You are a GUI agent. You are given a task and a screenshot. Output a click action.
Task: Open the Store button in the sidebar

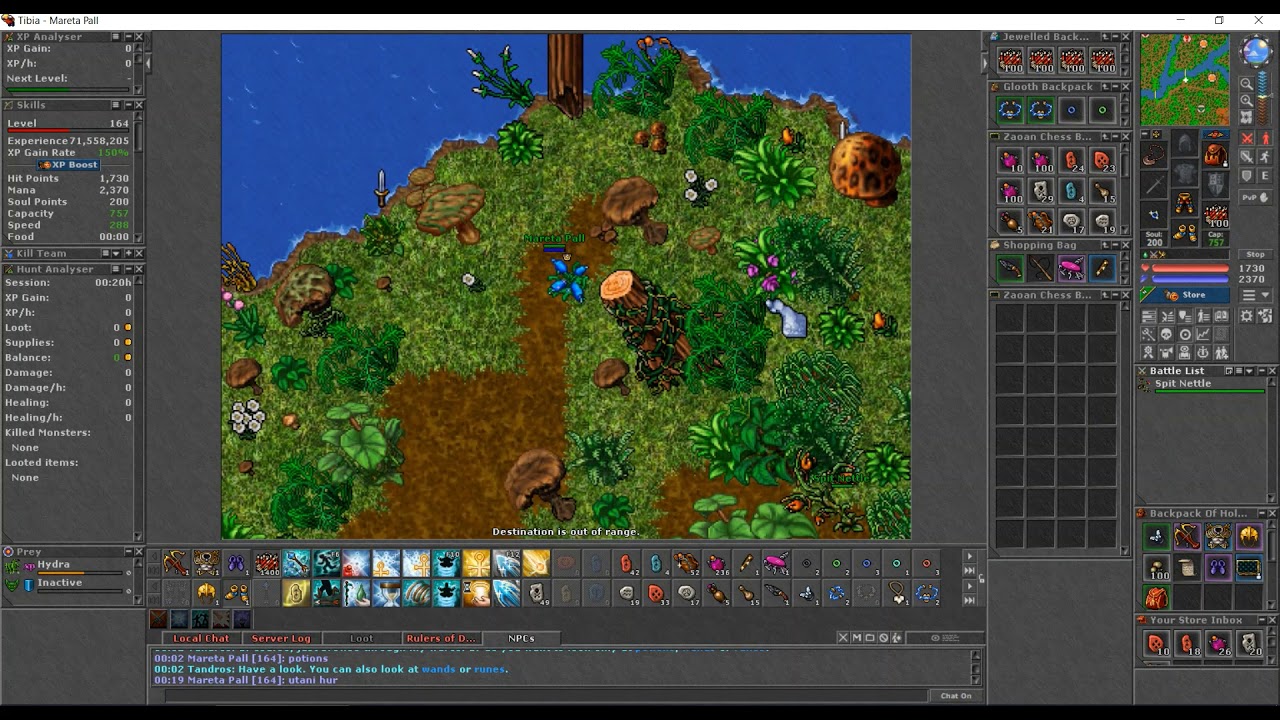(1185, 295)
